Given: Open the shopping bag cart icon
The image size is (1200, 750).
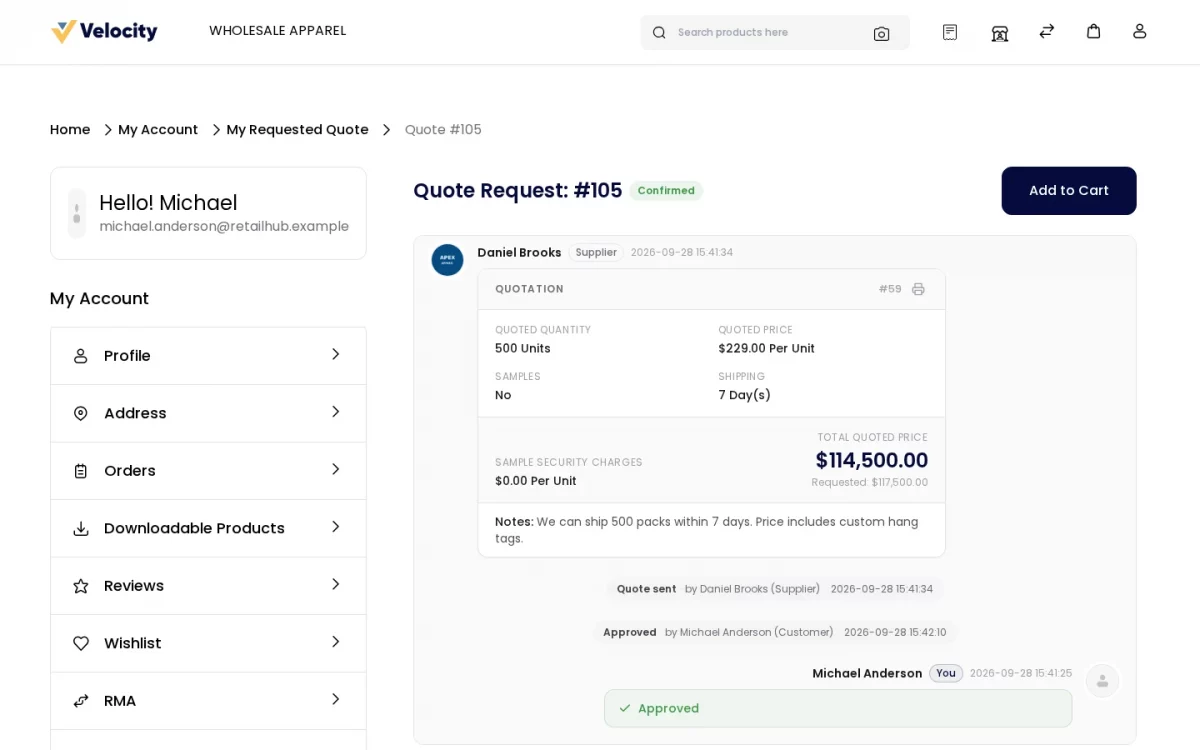Looking at the screenshot, I should click(x=1094, y=31).
